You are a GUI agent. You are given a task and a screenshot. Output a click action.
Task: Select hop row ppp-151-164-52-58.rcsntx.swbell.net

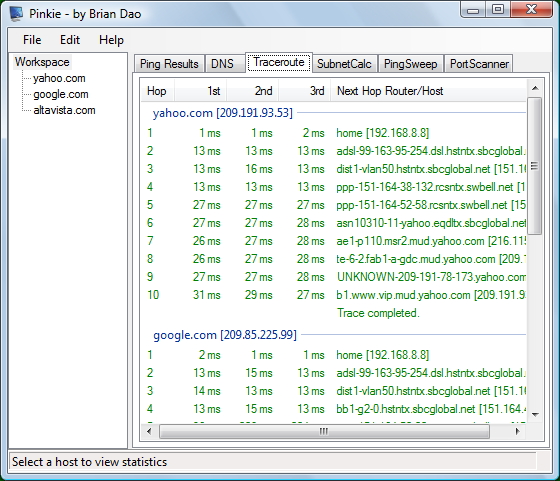pyautogui.click(x=334, y=205)
